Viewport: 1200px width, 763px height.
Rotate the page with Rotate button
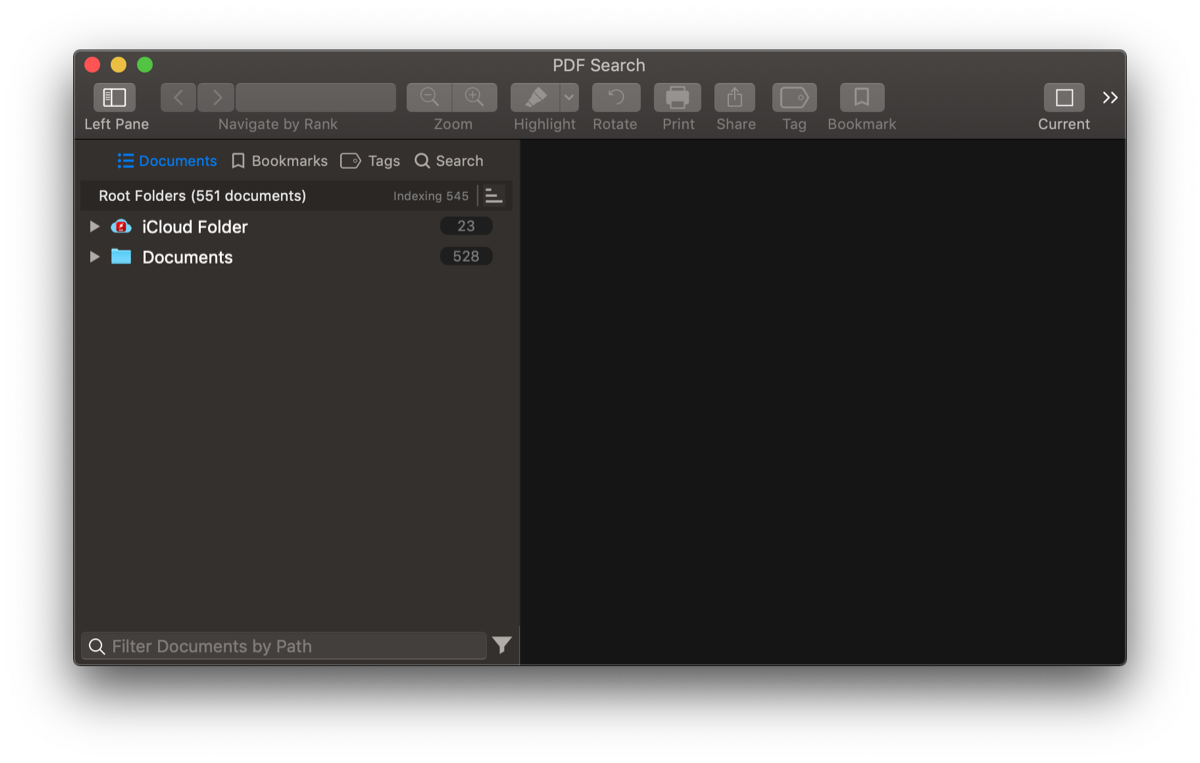click(x=616, y=97)
